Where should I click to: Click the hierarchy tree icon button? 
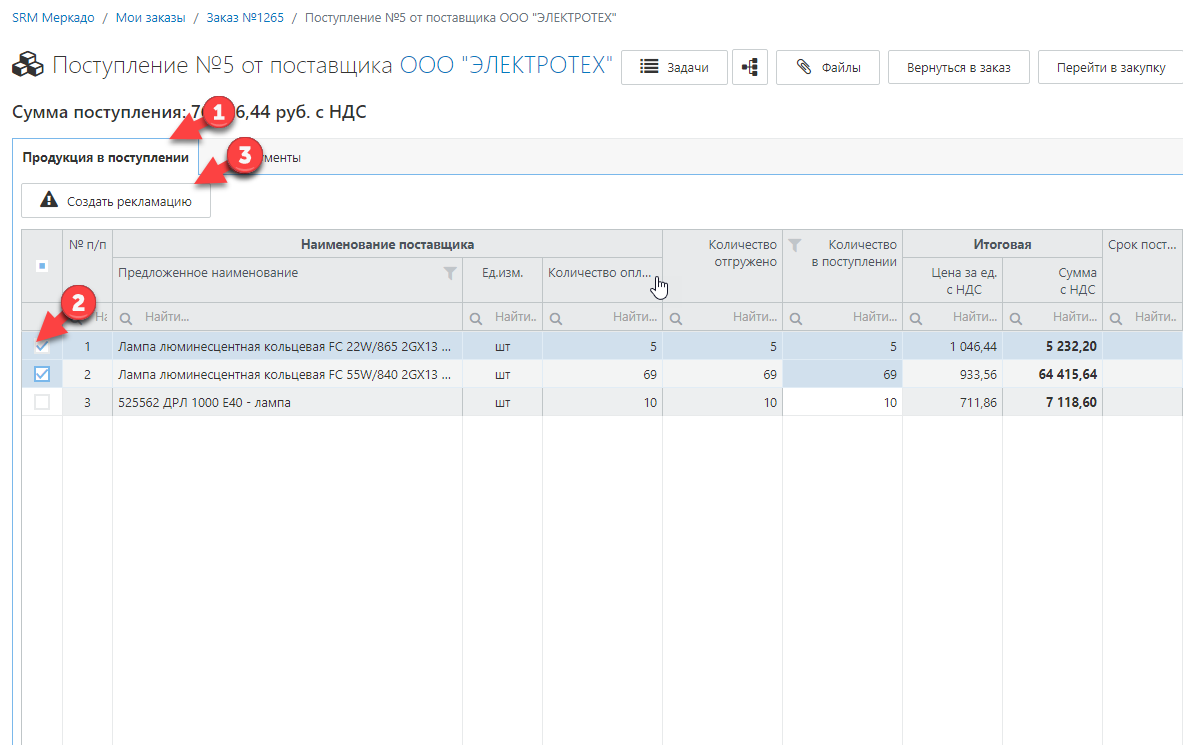coord(749,68)
